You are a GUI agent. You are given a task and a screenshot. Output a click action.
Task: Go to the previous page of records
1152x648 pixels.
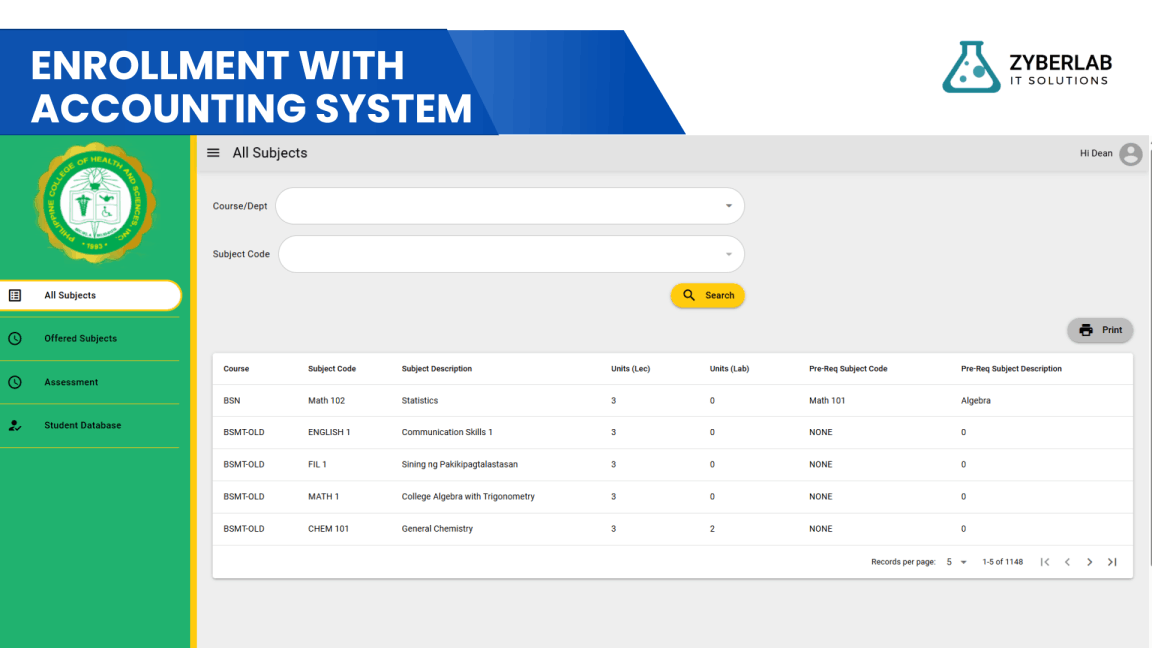(1067, 562)
